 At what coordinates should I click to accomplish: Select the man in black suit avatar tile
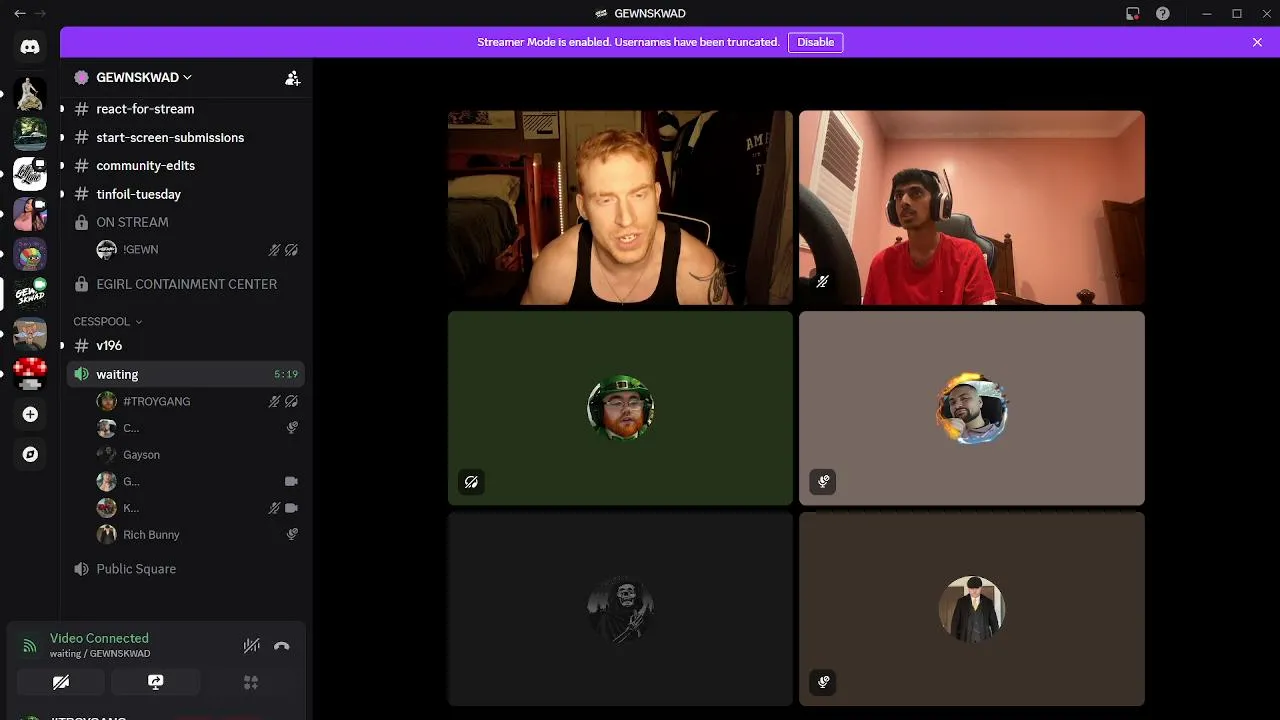coord(972,609)
